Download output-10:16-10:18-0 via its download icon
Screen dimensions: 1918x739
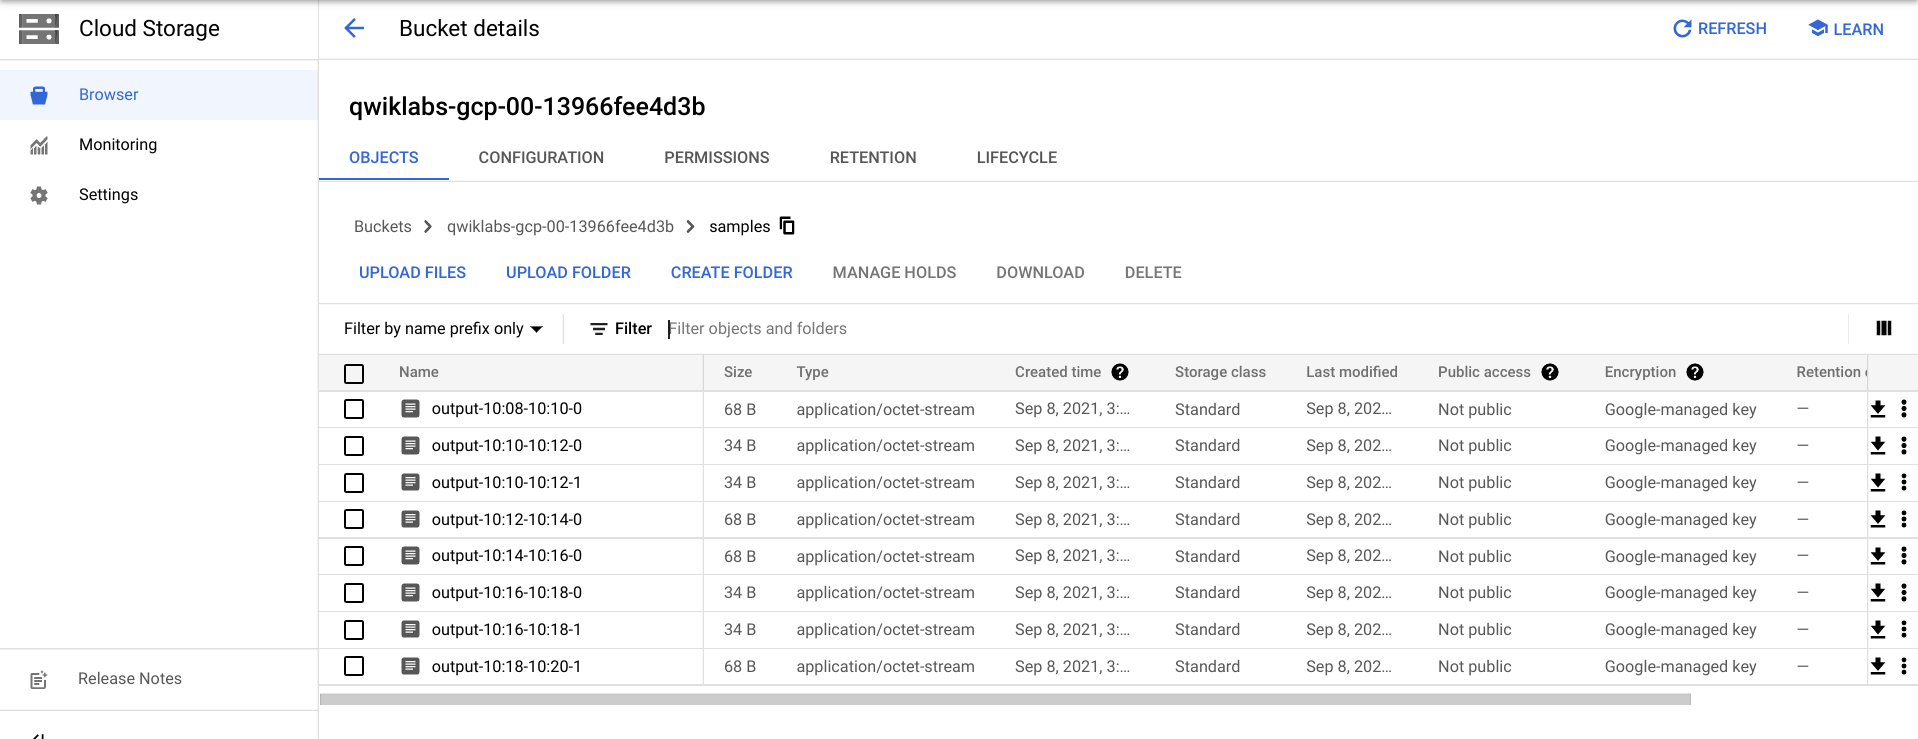1878,593
